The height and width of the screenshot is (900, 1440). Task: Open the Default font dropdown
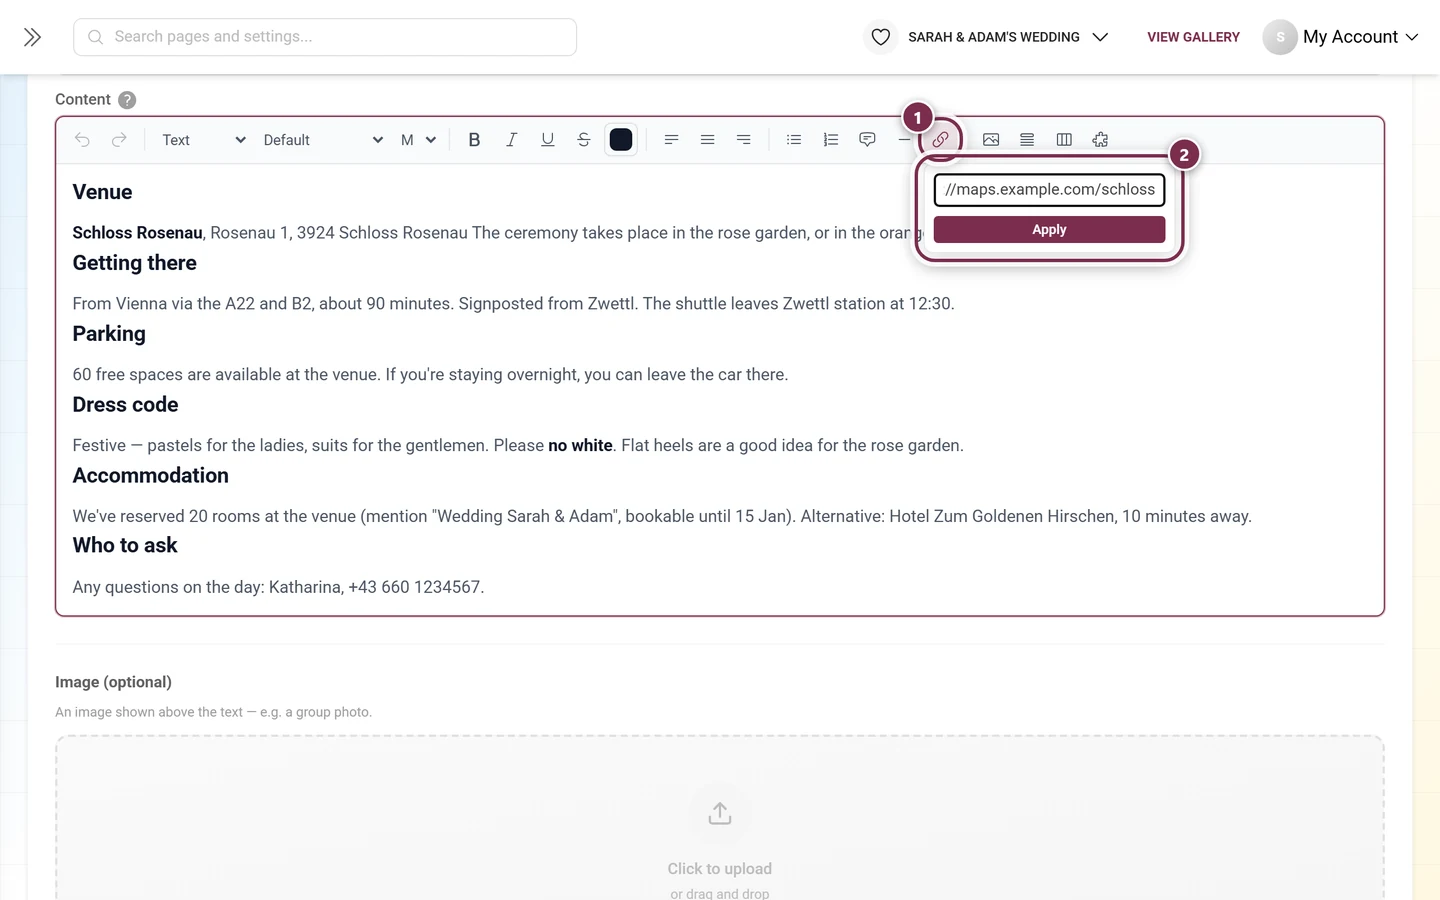pyautogui.click(x=322, y=140)
